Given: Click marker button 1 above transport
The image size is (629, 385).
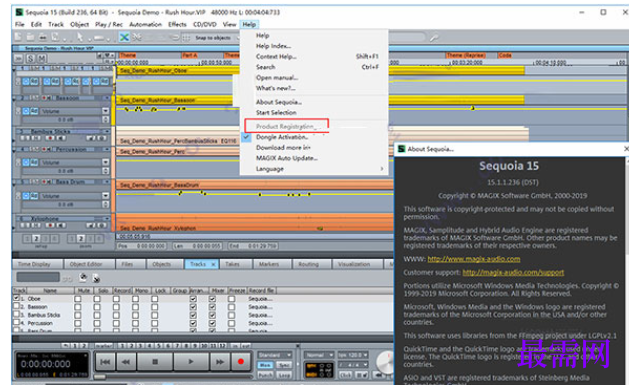Looking at the screenshot, I should point(122,345).
